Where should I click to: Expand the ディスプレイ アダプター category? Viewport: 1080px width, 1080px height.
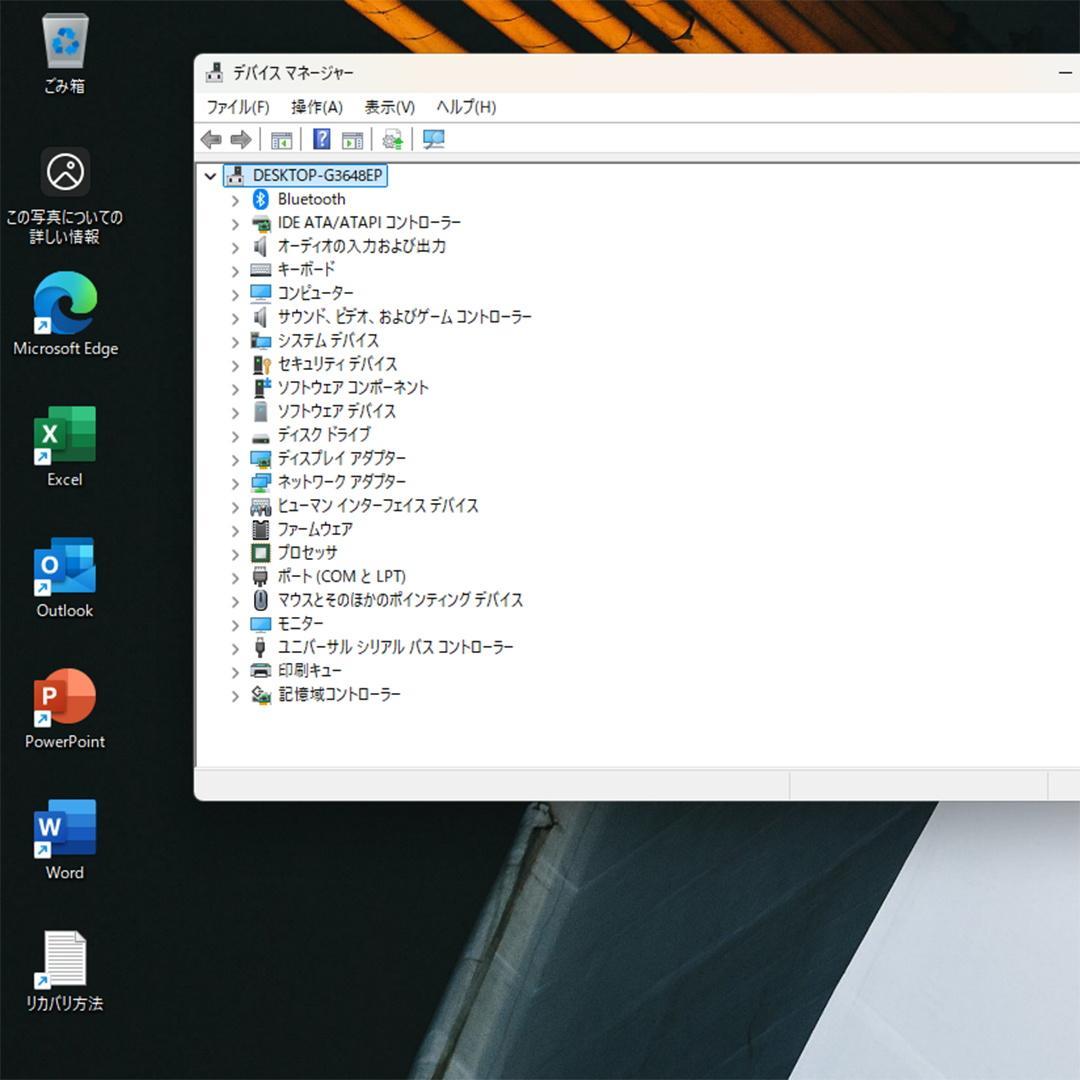(235, 459)
